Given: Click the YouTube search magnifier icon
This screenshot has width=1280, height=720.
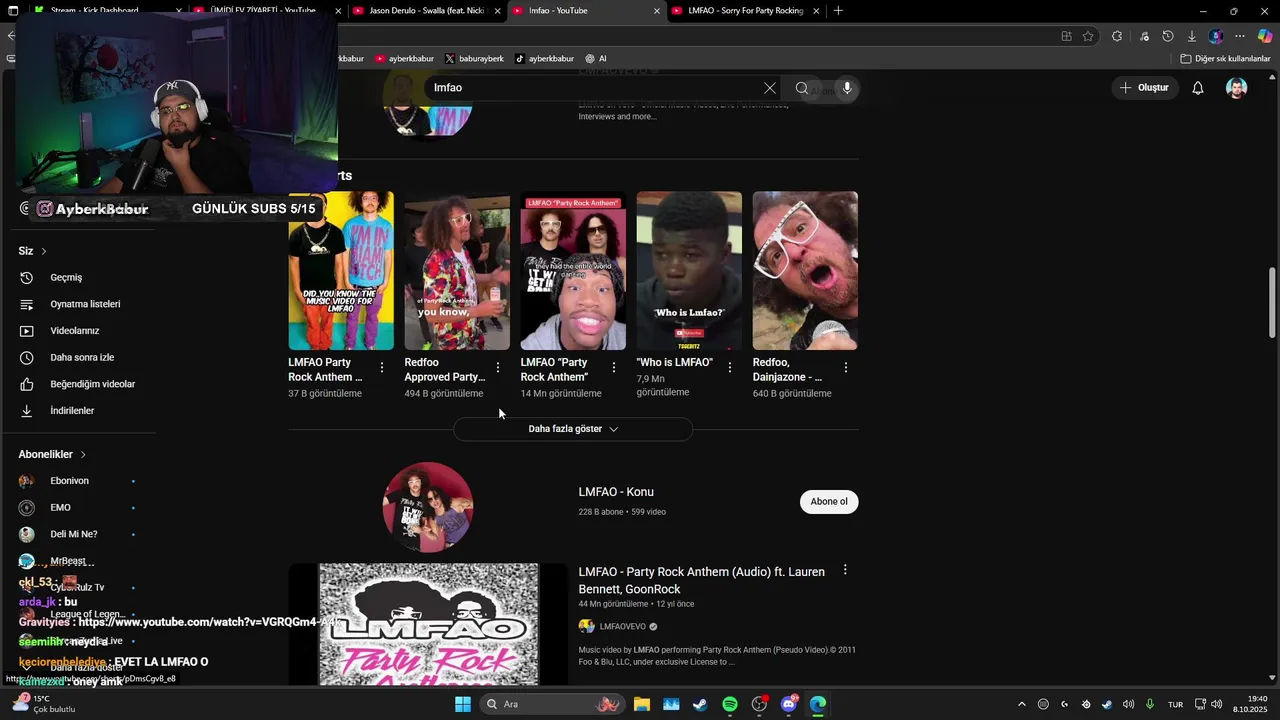Looking at the screenshot, I should (x=801, y=88).
